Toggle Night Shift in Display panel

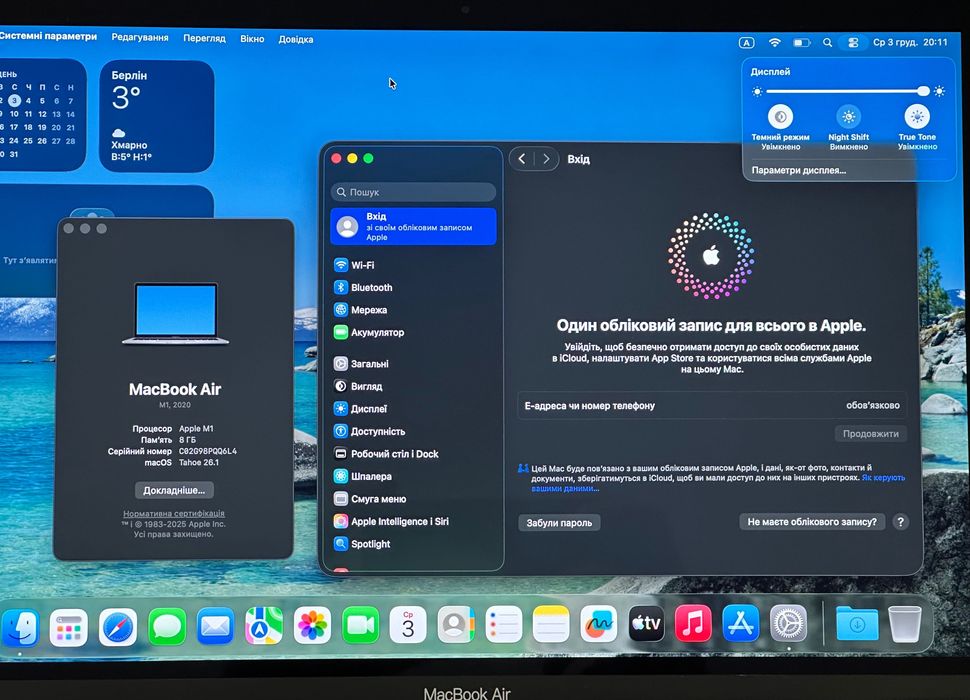pos(849,117)
